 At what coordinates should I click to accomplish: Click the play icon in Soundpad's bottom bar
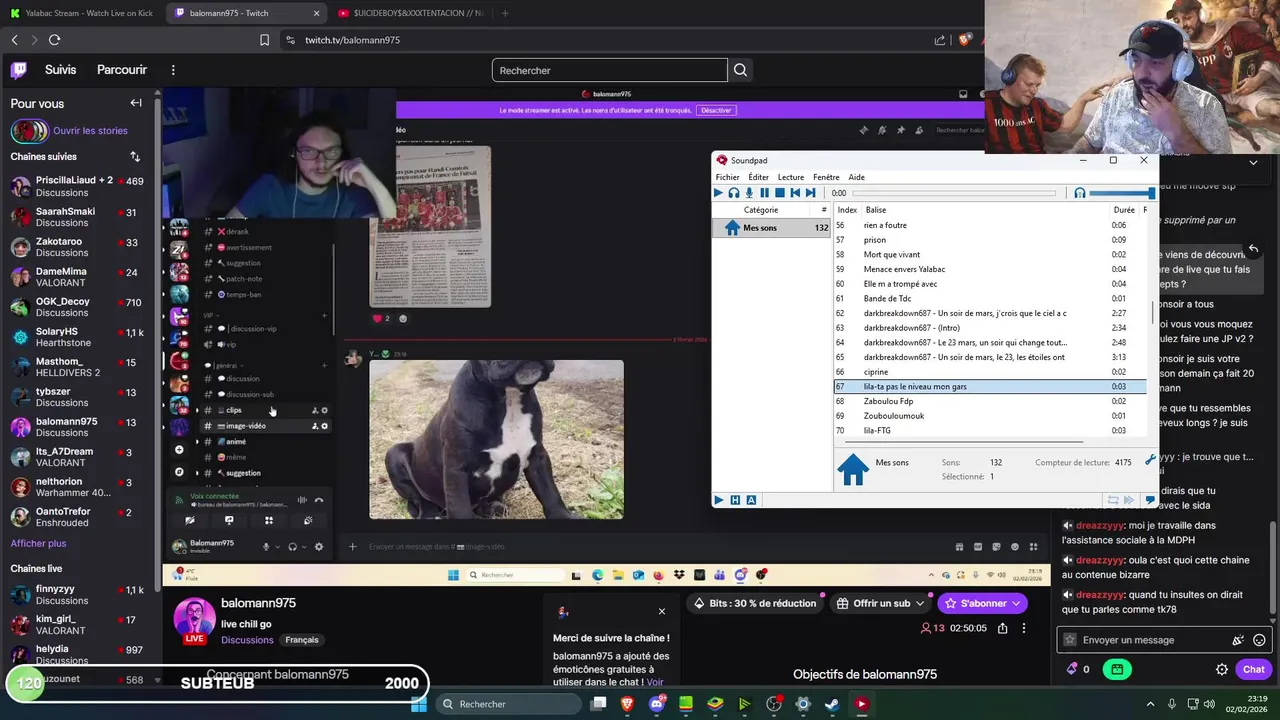click(x=718, y=500)
